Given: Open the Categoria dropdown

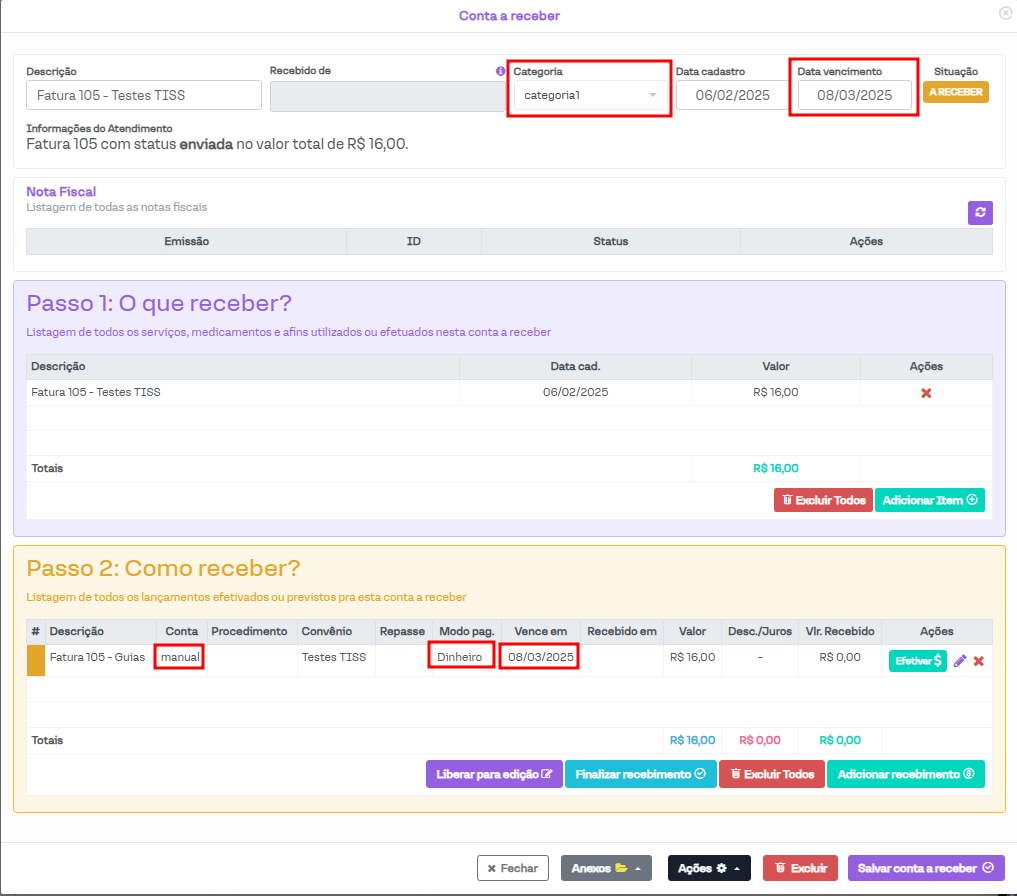Looking at the screenshot, I should (589, 95).
